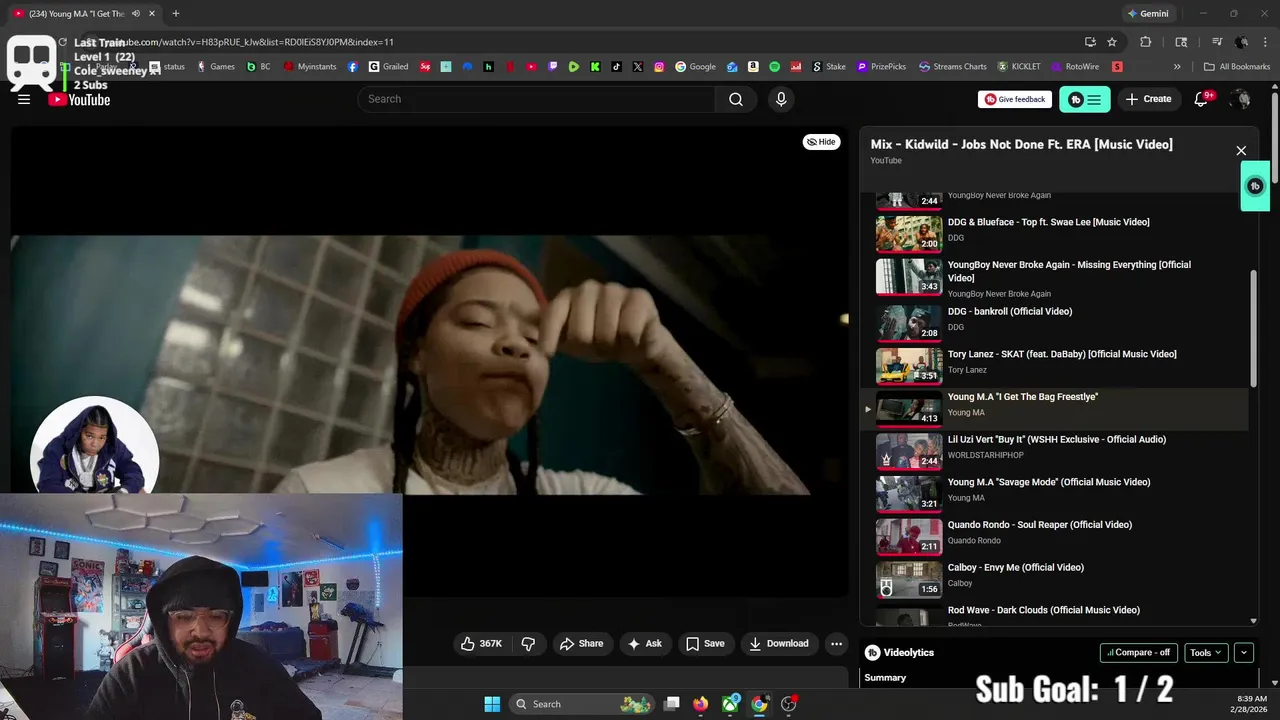
Task: Open Firefox from the taskbar
Action: 700,704
